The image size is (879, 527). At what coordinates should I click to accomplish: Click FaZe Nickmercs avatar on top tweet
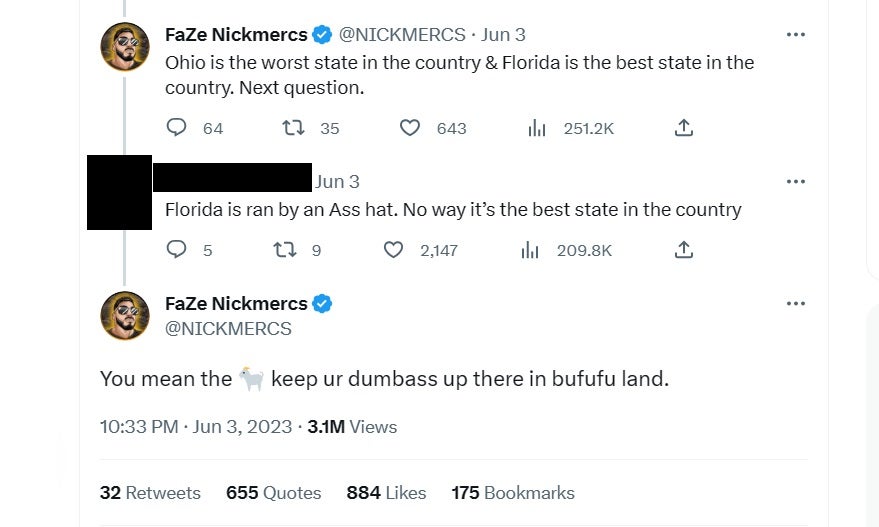[x=125, y=46]
